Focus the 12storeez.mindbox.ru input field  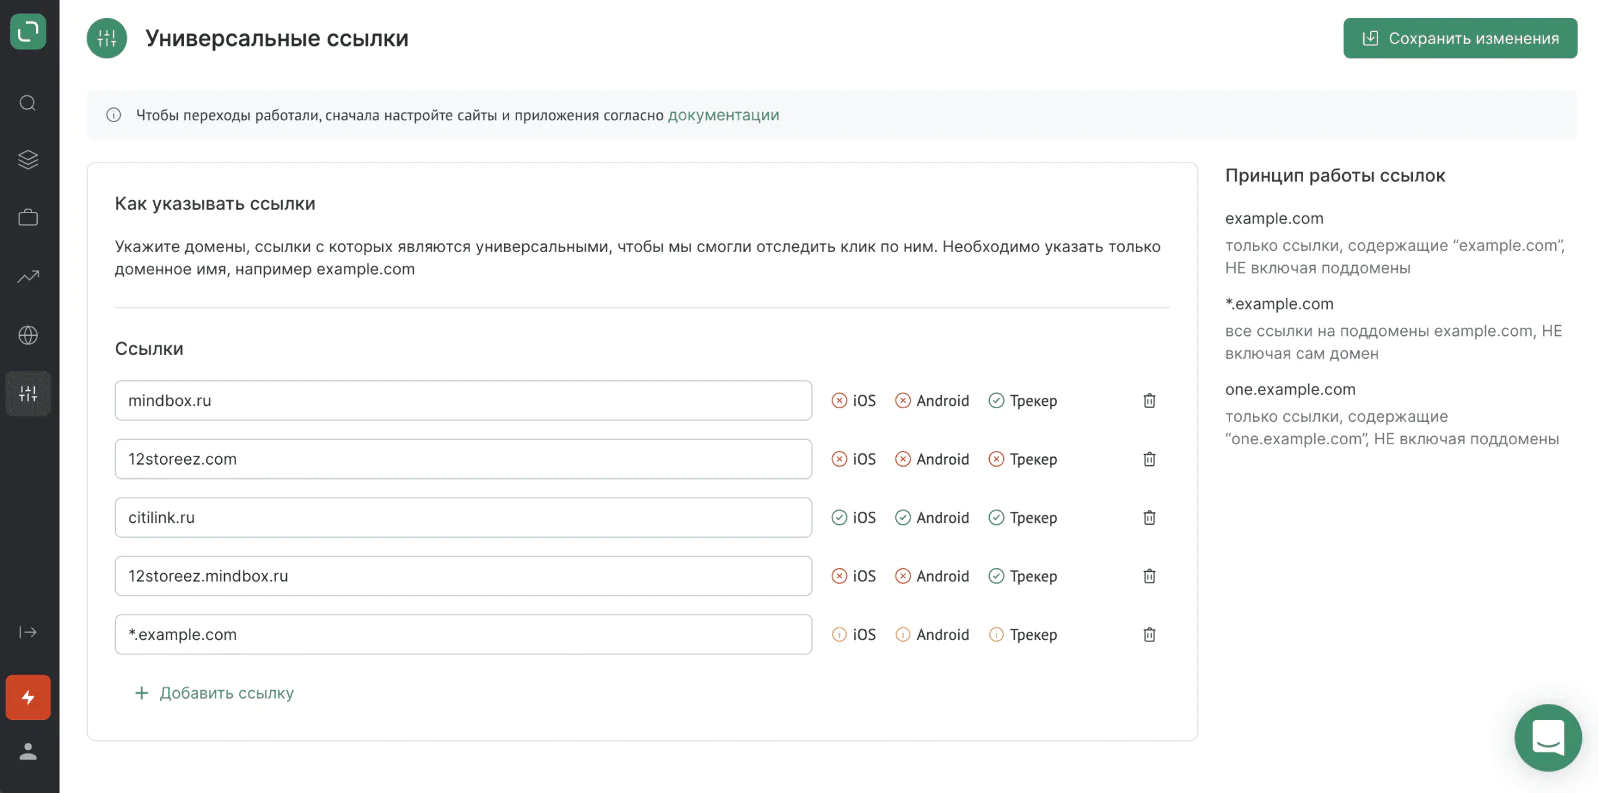point(463,576)
